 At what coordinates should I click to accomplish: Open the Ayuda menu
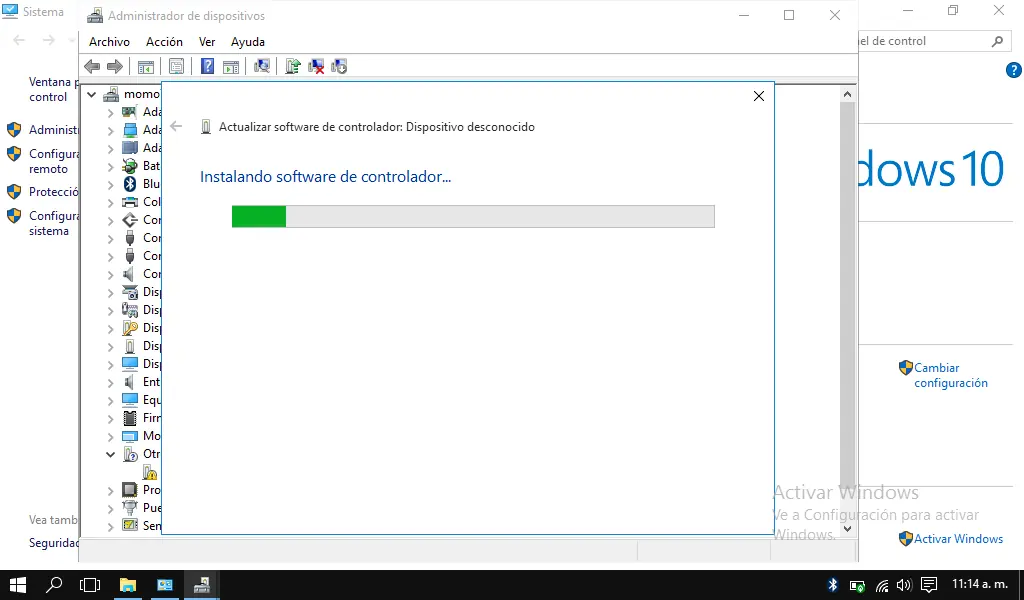click(x=248, y=42)
